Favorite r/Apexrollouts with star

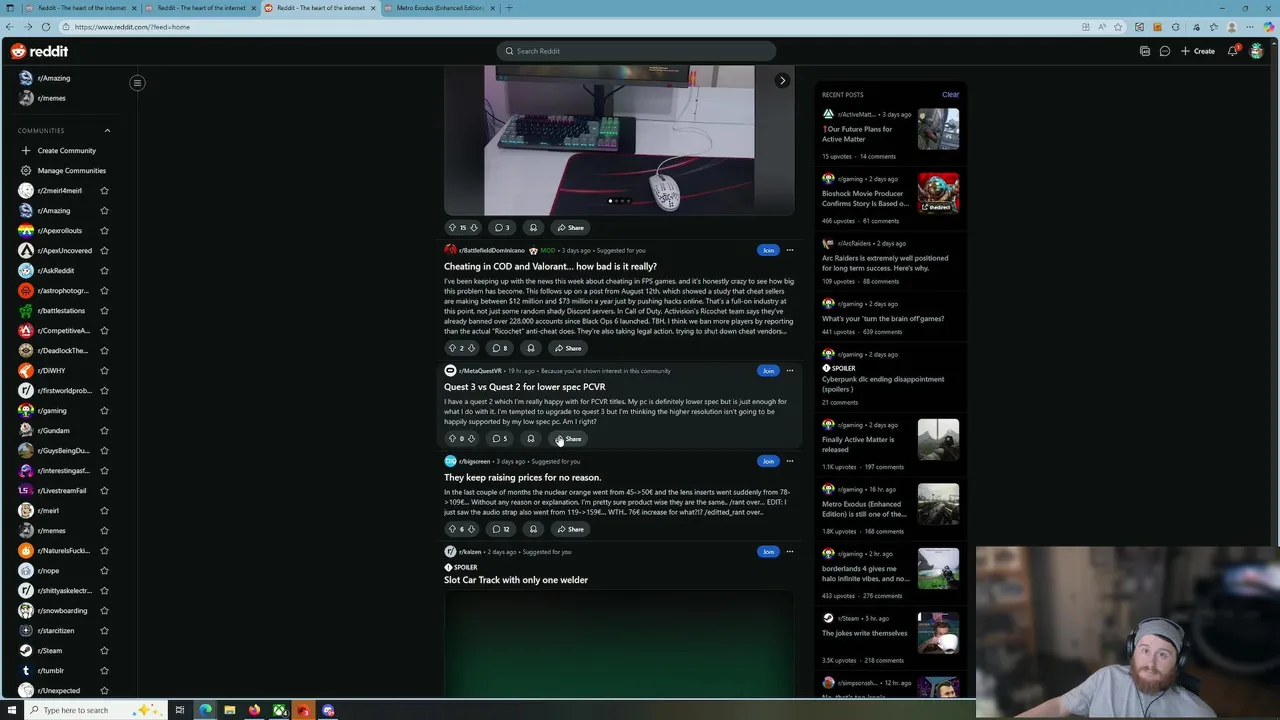tap(104, 230)
